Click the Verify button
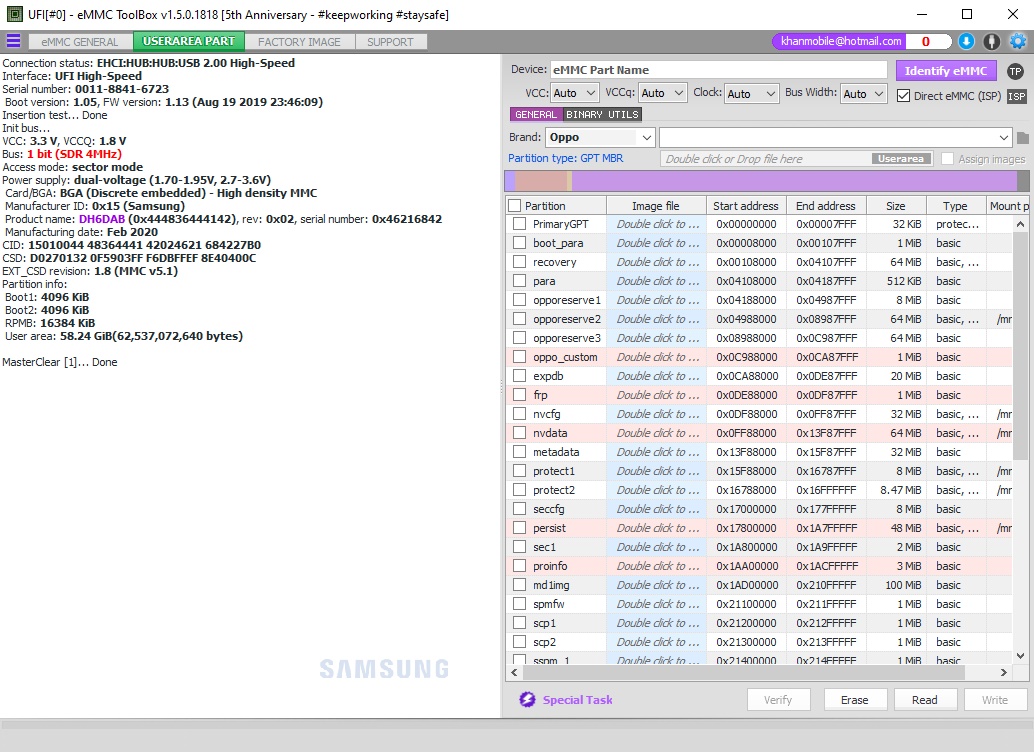This screenshot has height=752, width=1034. coord(778,700)
